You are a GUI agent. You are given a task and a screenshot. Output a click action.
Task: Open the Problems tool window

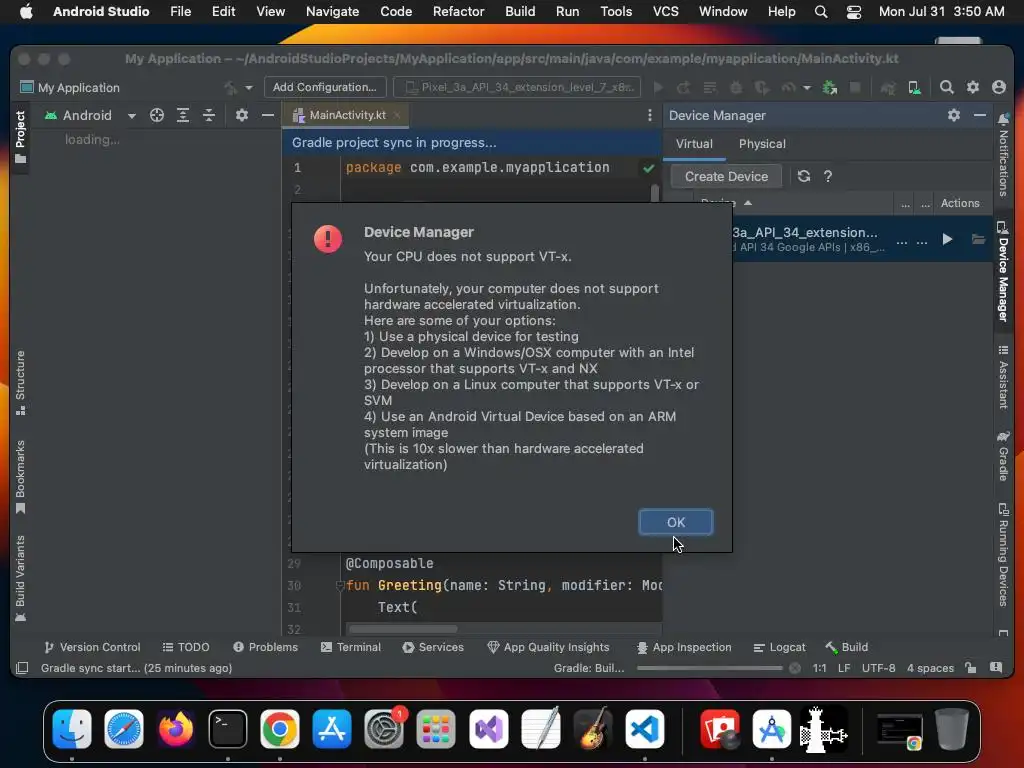265,647
